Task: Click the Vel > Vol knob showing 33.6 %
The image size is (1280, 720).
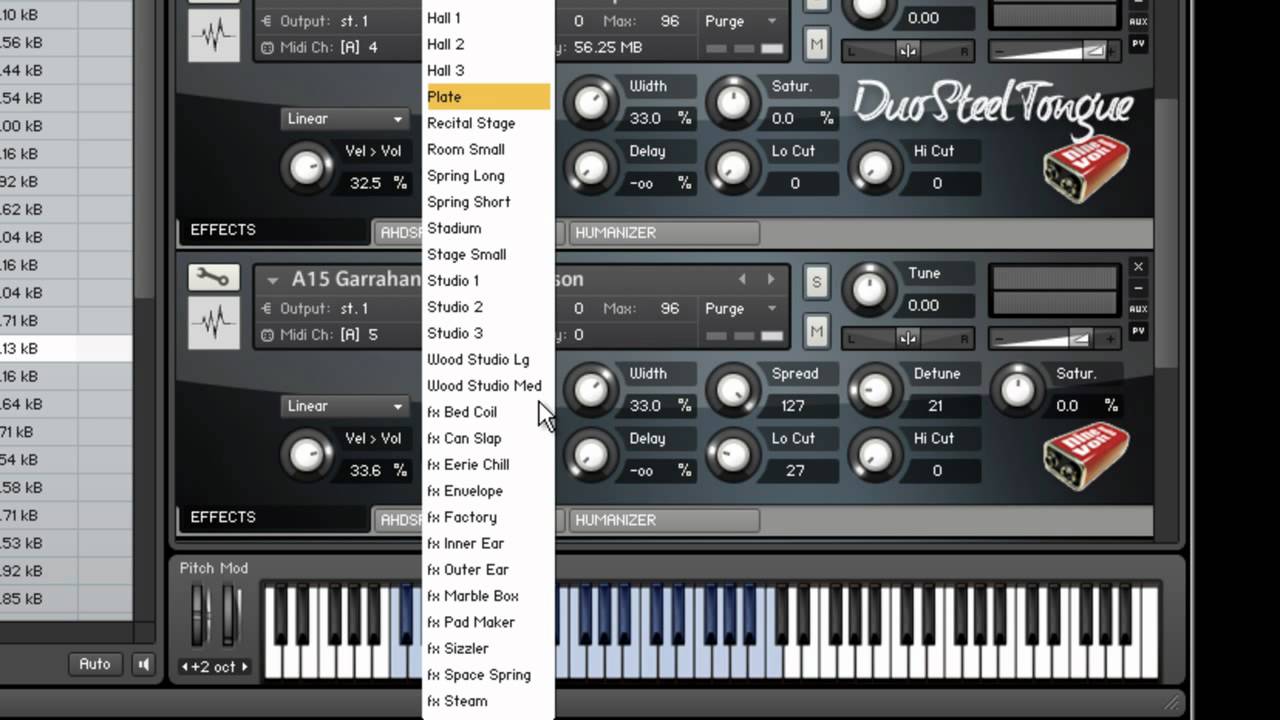Action: (x=306, y=455)
